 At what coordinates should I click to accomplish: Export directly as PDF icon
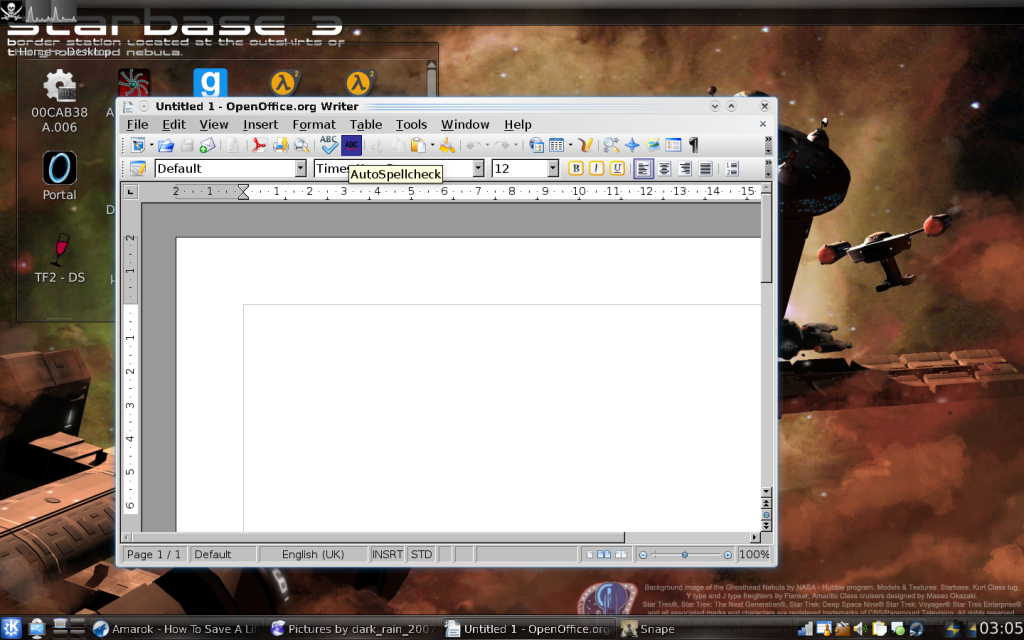click(259, 145)
